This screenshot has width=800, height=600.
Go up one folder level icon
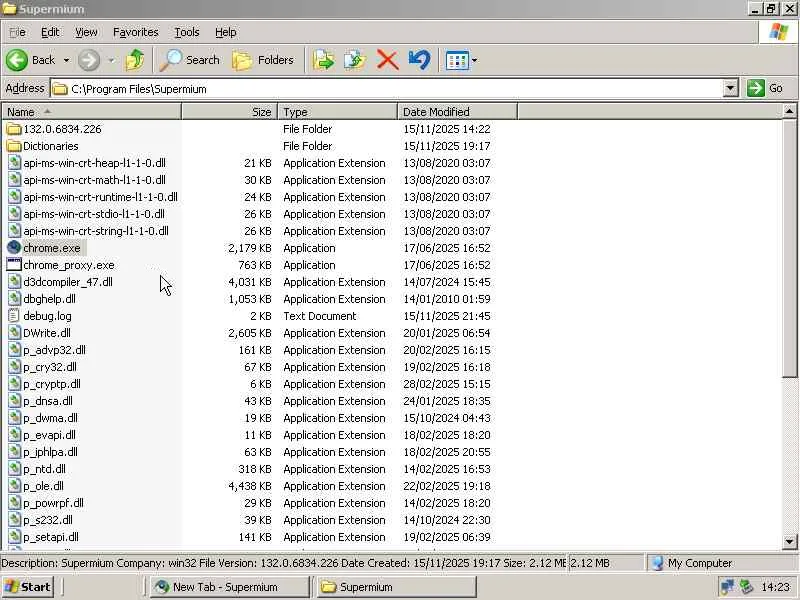(x=135, y=60)
